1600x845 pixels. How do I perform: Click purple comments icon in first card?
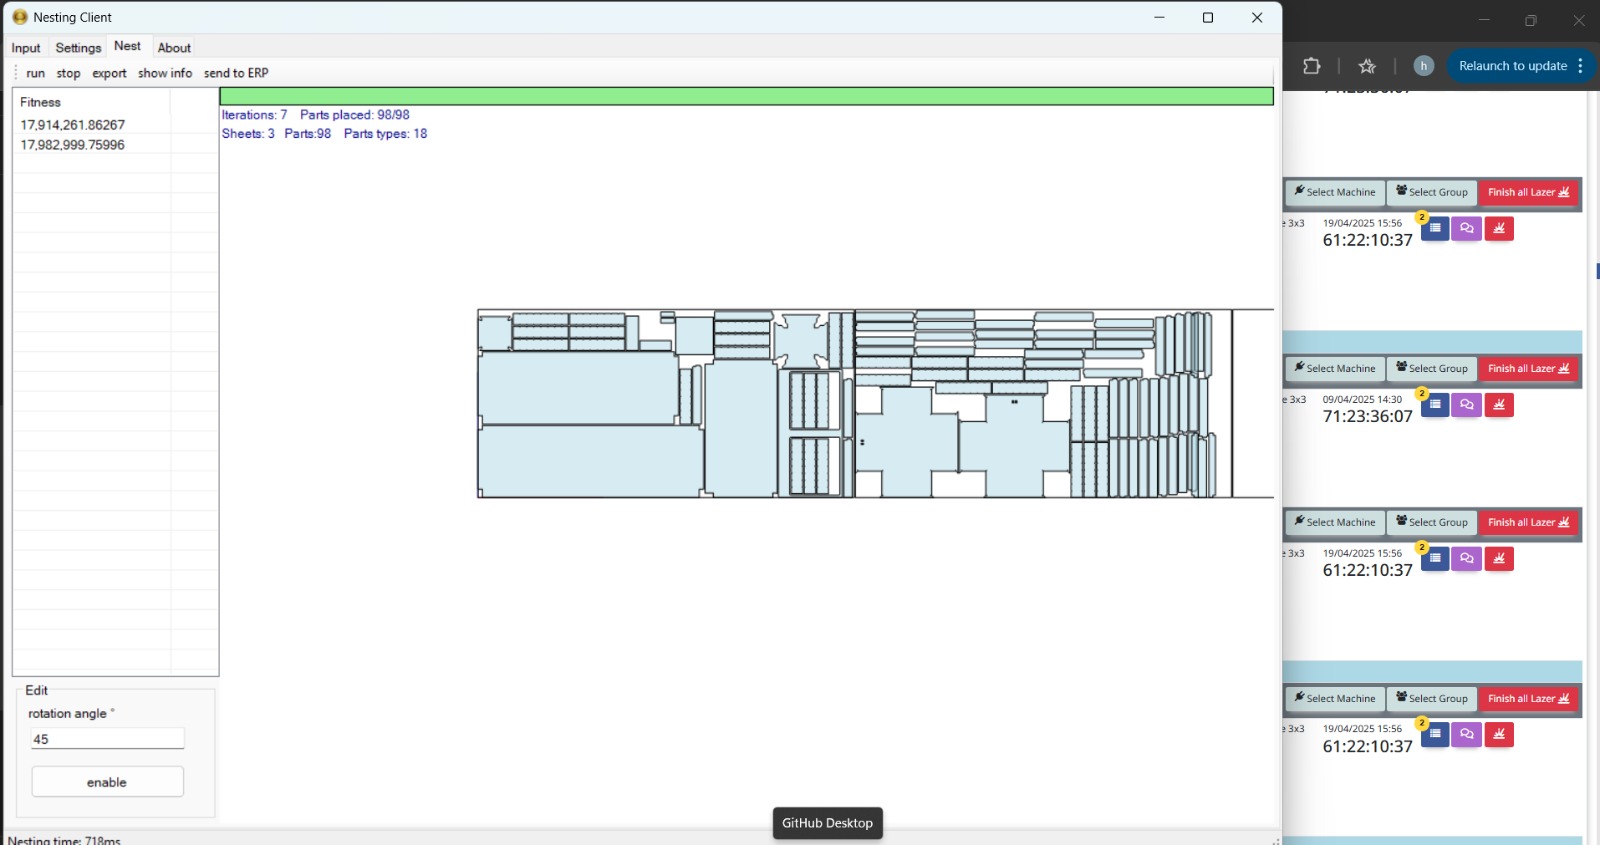tap(1467, 228)
